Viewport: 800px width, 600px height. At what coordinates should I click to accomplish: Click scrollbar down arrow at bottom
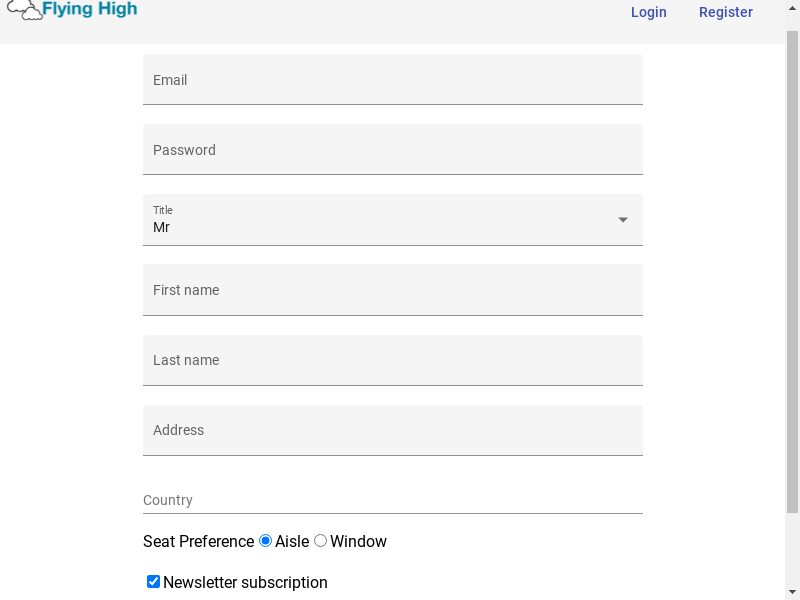792,591
